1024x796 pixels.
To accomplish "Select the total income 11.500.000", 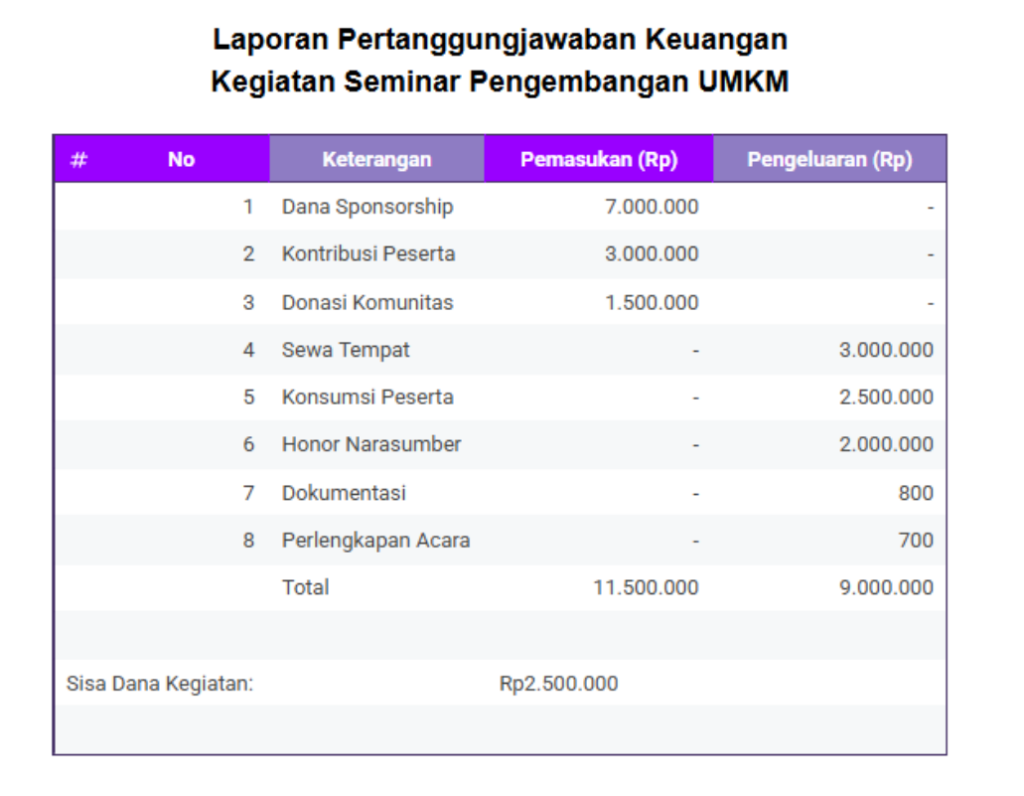I will [x=645, y=587].
